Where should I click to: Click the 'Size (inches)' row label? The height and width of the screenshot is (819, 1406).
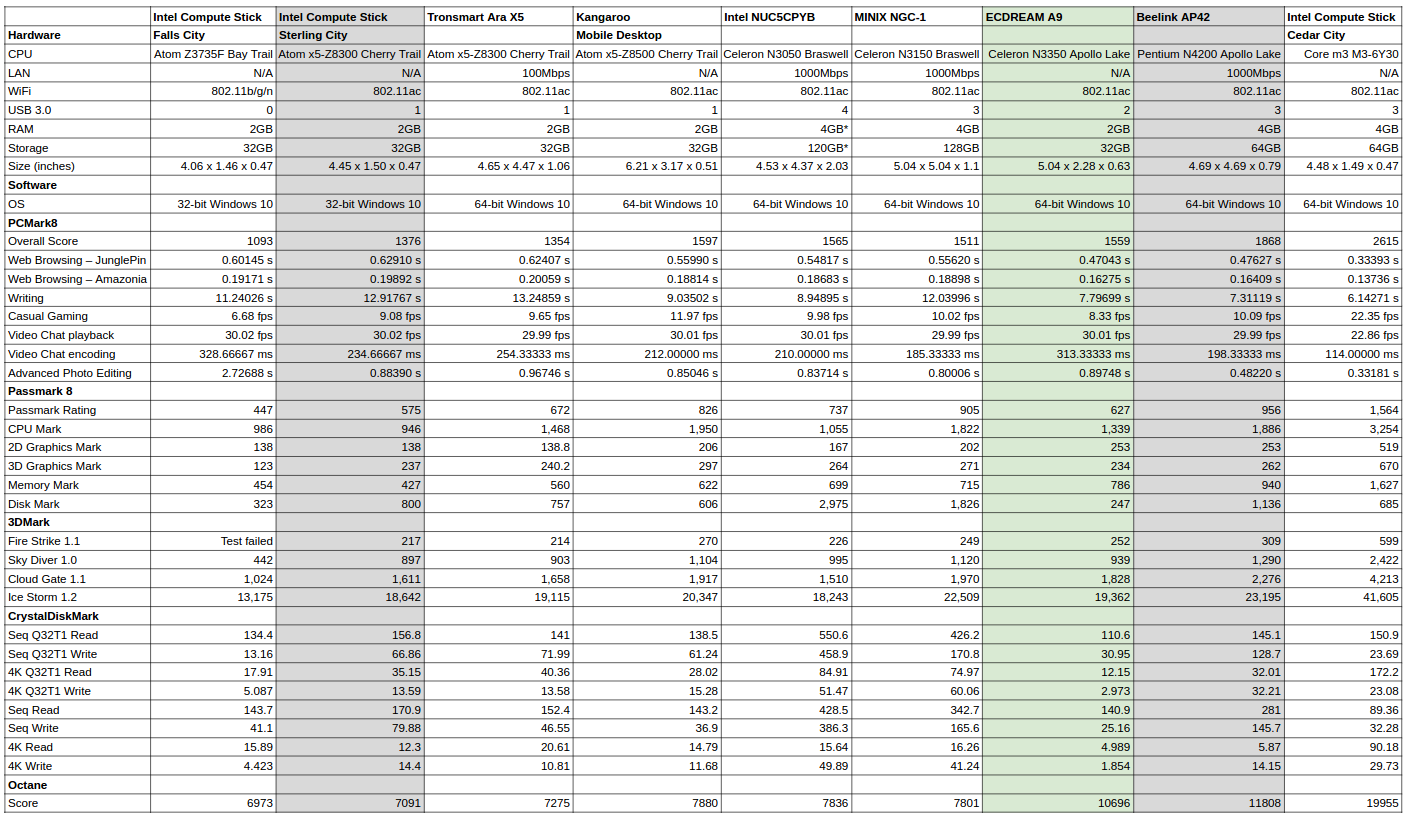point(78,166)
